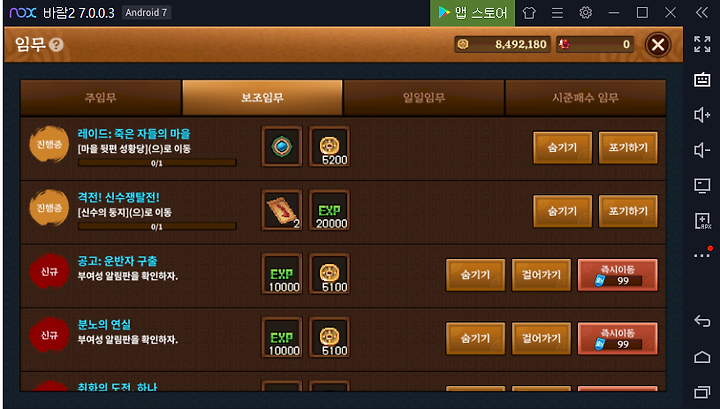
Task: Click the blue gem reward of 레이드 quest
Action: [282, 146]
